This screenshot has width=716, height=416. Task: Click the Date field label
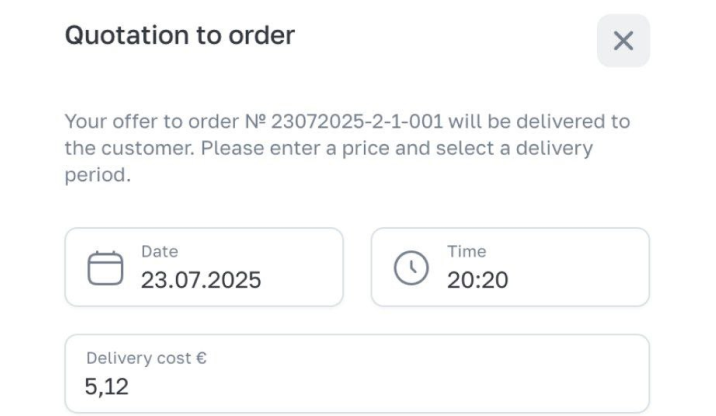(159, 252)
